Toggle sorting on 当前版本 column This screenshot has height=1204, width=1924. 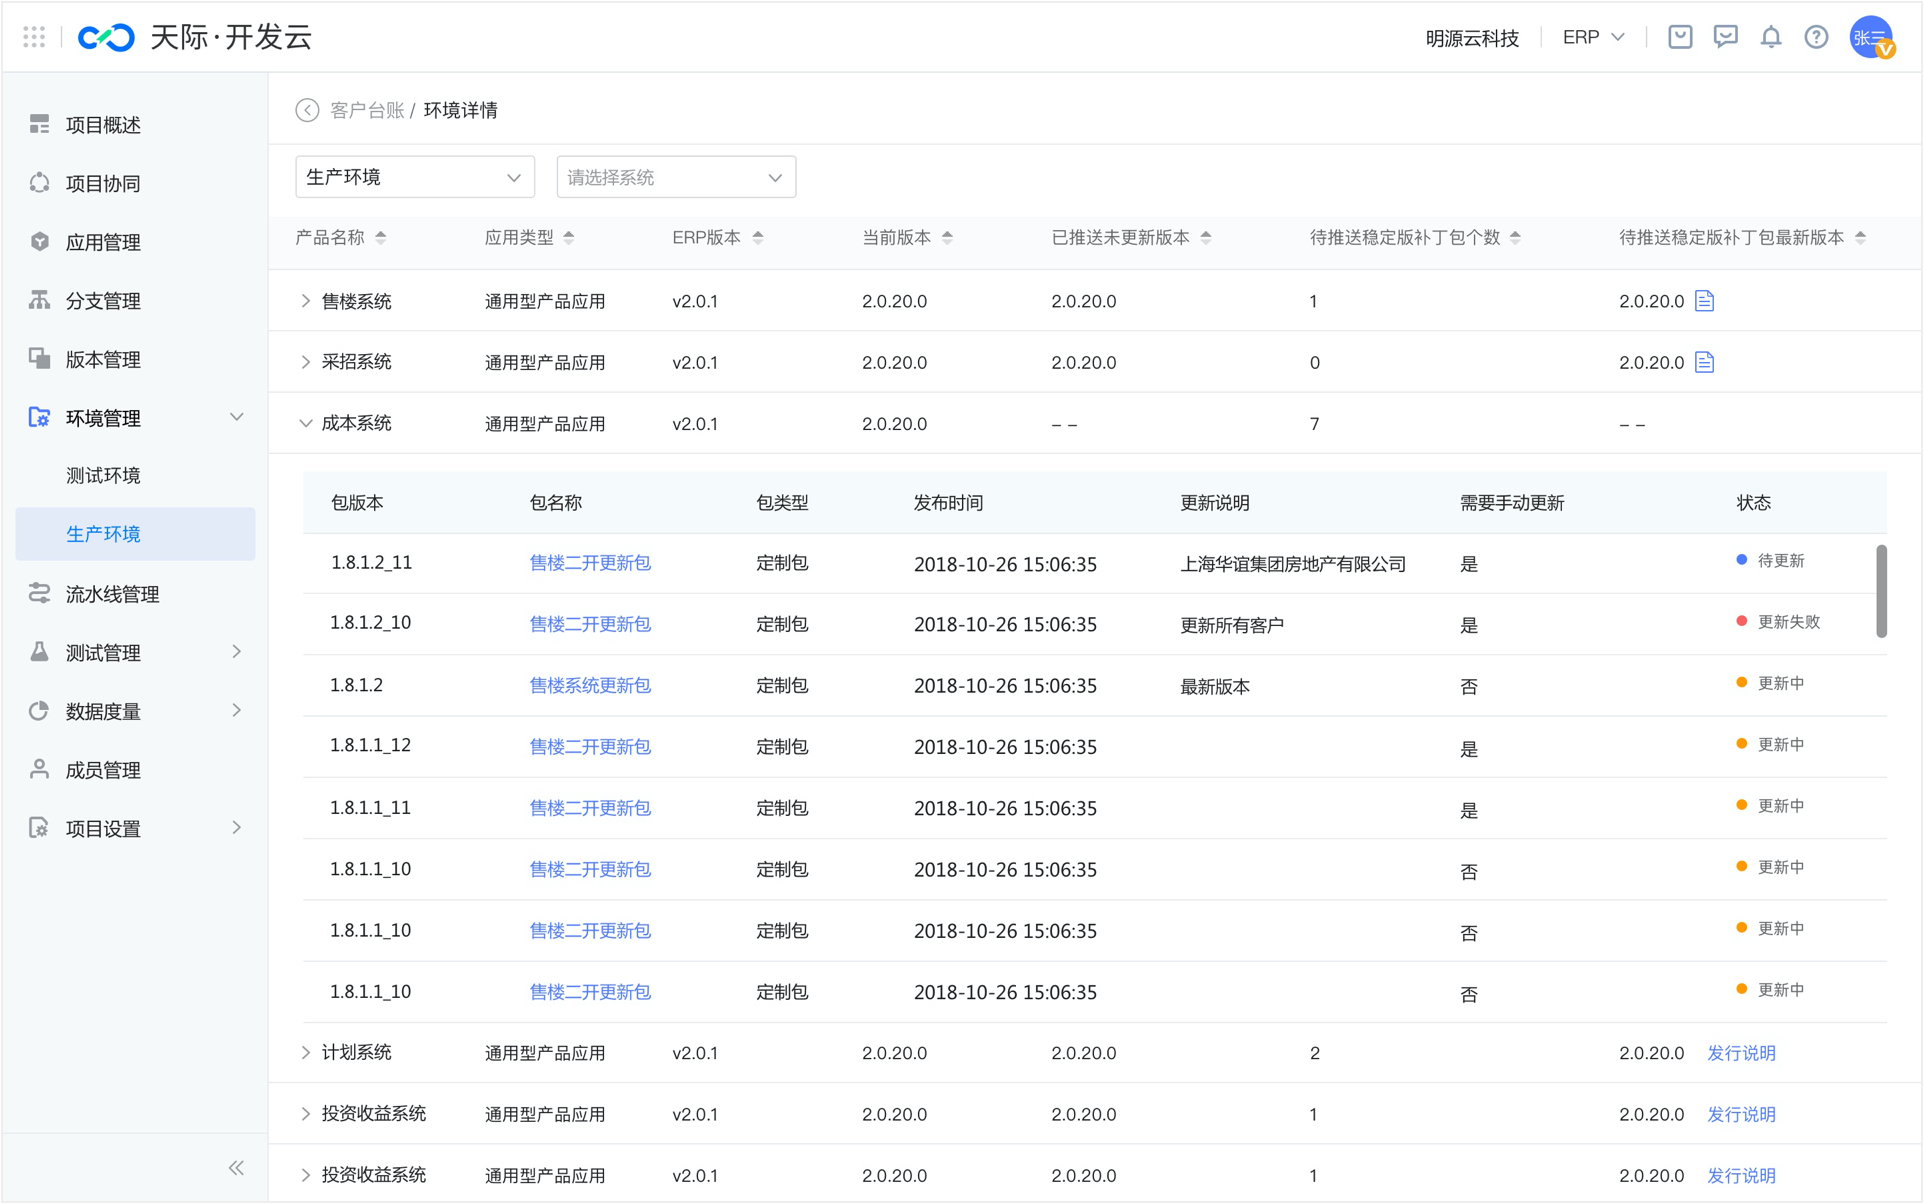pos(948,237)
